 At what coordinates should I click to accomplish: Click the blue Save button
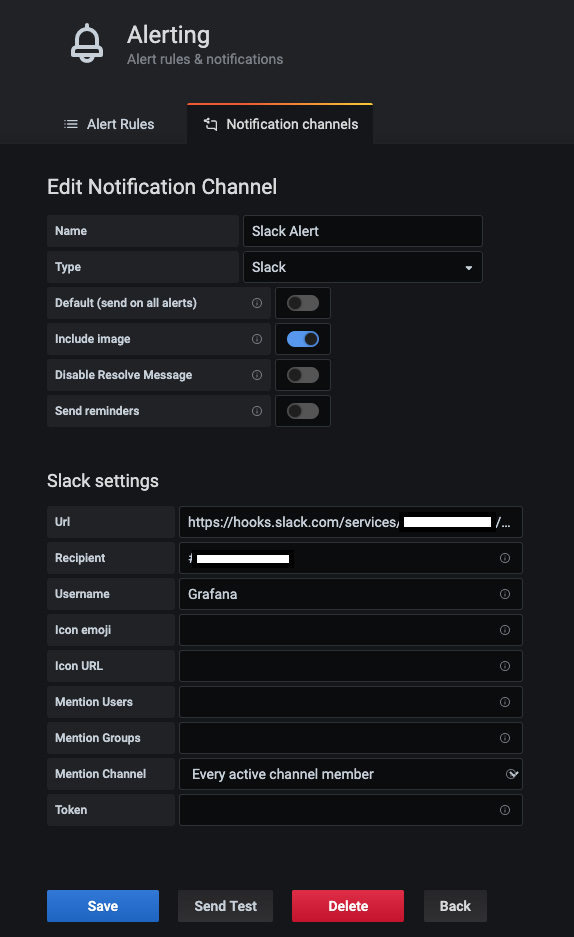[103, 906]
